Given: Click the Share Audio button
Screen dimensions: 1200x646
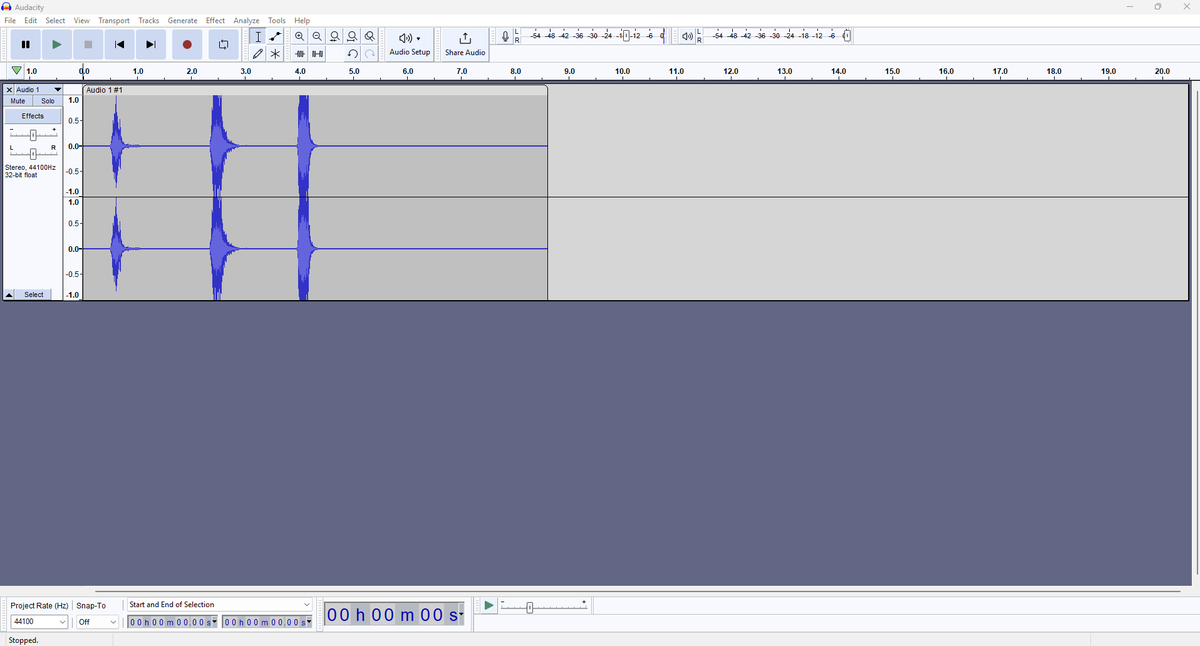Looking at the screenshot, I should coord(465,44).
